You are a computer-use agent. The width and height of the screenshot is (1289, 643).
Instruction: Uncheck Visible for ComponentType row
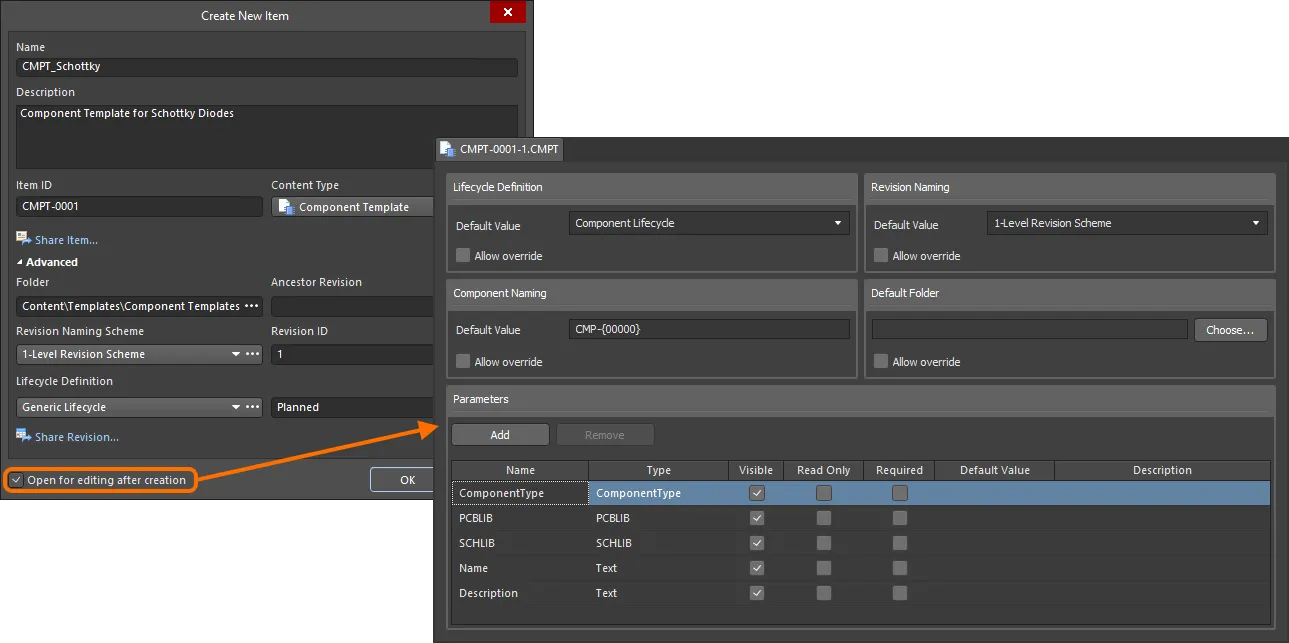click(757, 493)
